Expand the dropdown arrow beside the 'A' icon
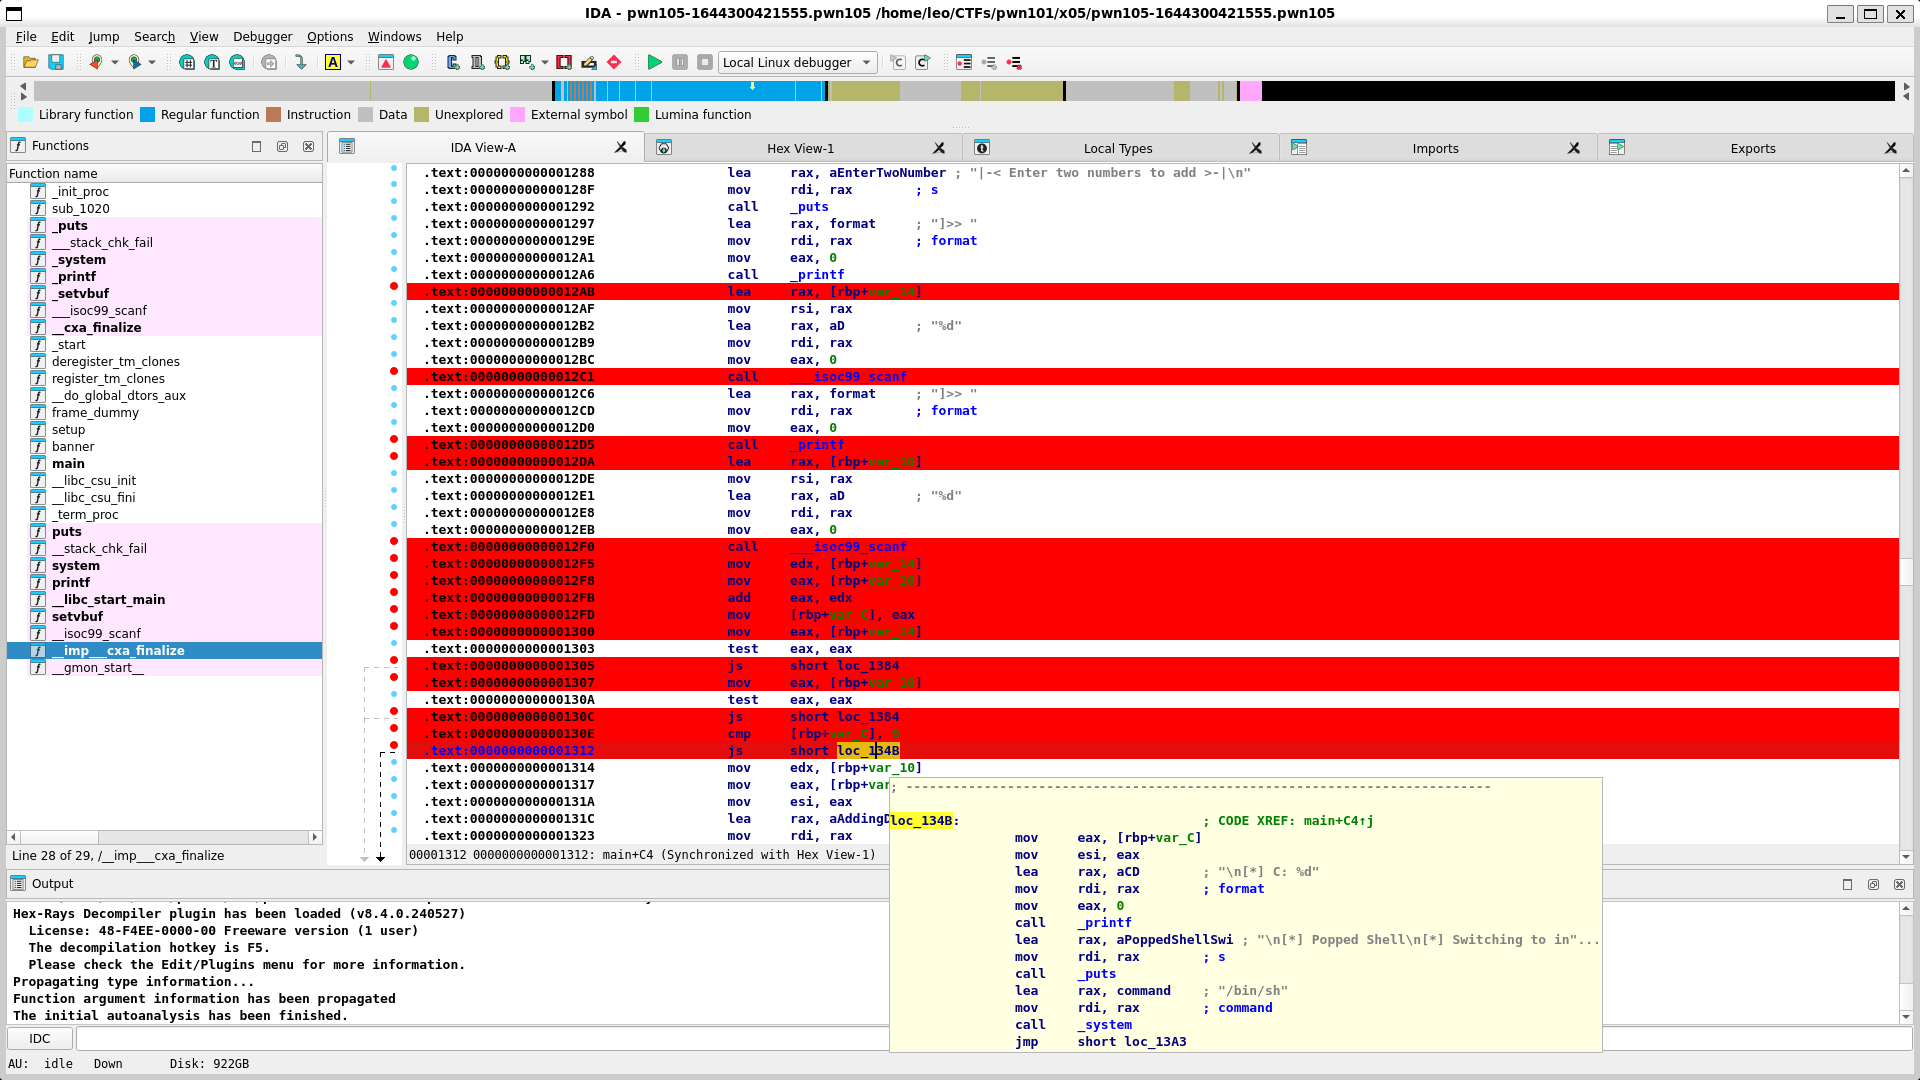This screenshot has width=1920, height=1080. 351,62
